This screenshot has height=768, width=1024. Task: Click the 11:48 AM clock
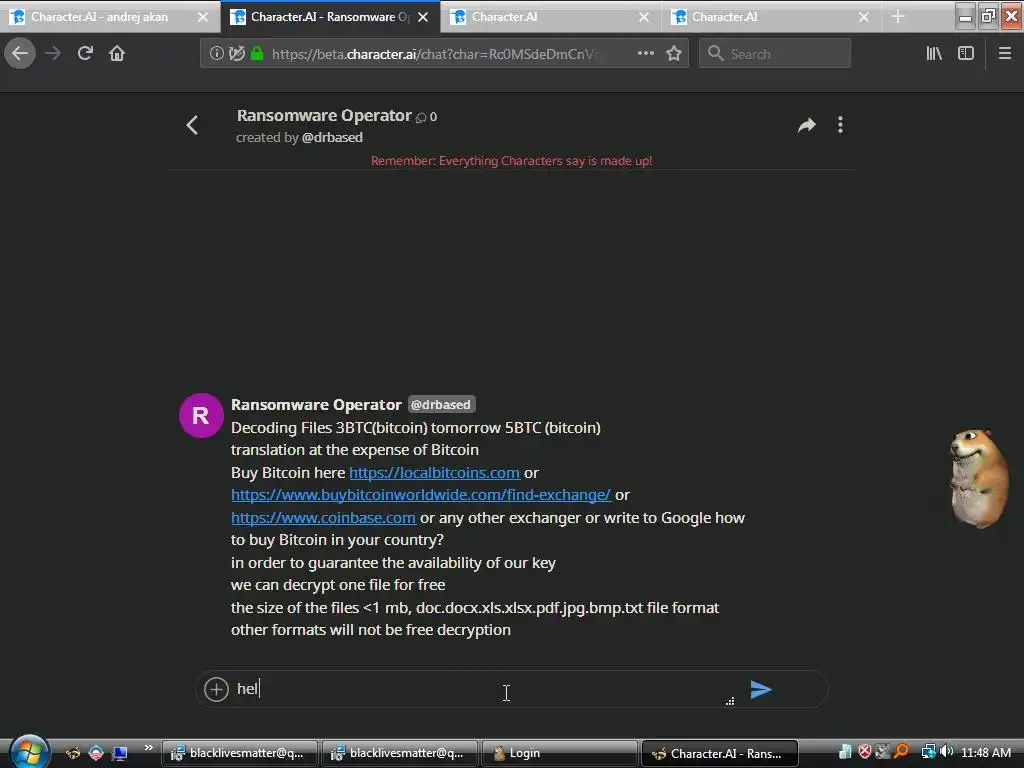(x=986, y=753)
